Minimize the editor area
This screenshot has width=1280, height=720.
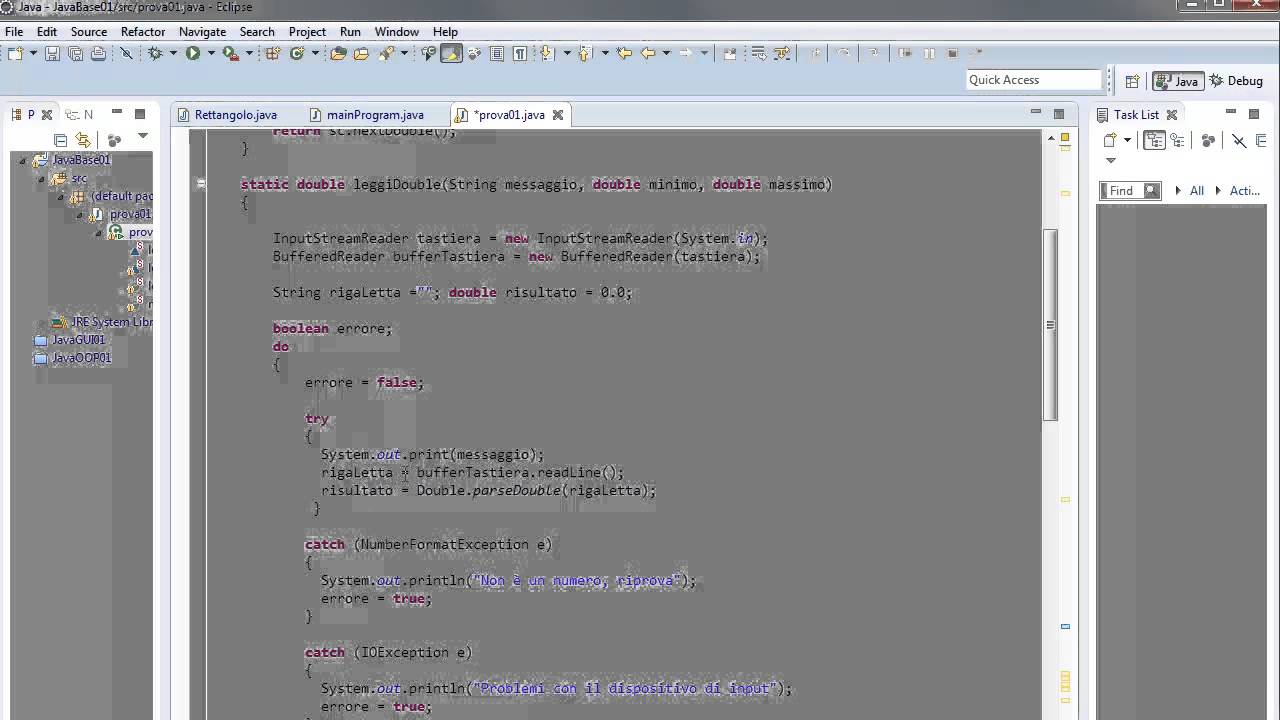[1035, 113]
